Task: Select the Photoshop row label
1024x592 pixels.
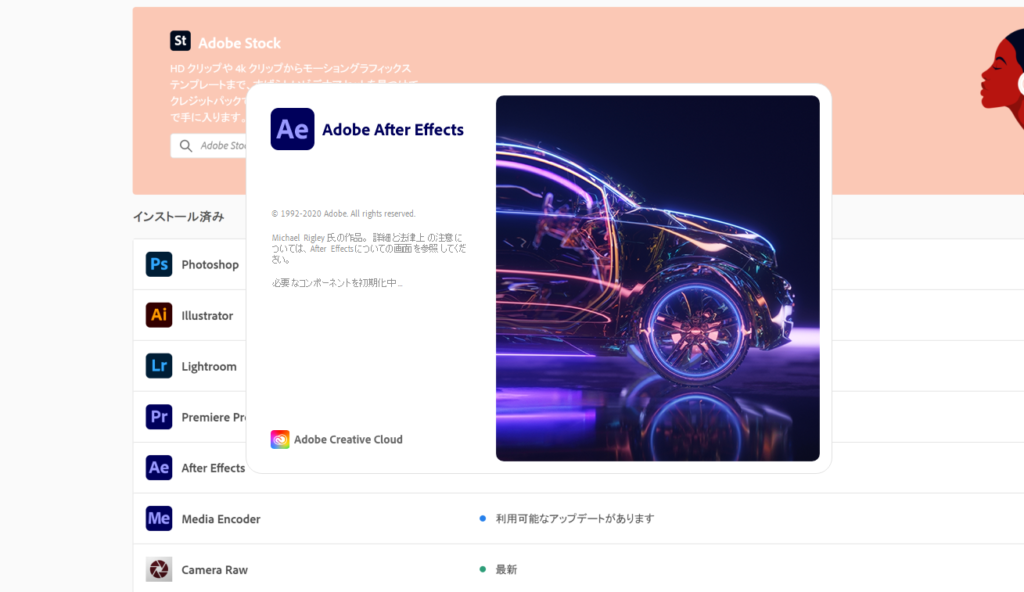Action: point(210,265)
